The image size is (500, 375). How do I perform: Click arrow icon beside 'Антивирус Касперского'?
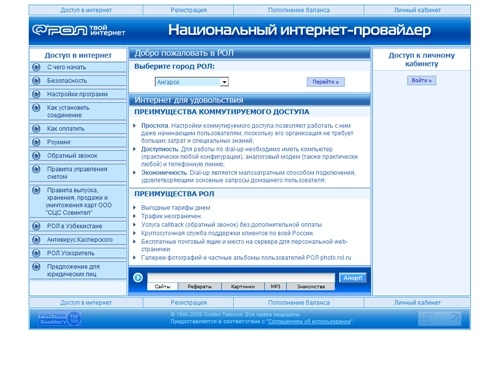coord(36,240)
